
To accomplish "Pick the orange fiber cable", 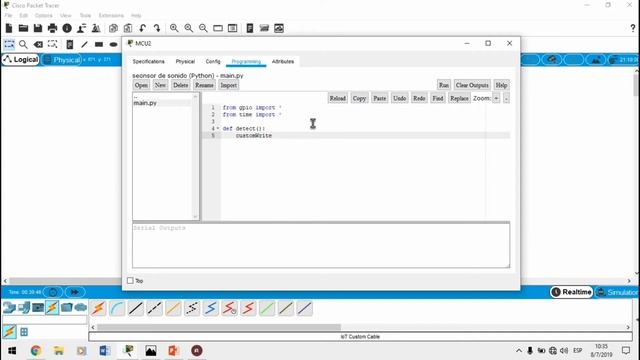I will [x=173, y=308].
